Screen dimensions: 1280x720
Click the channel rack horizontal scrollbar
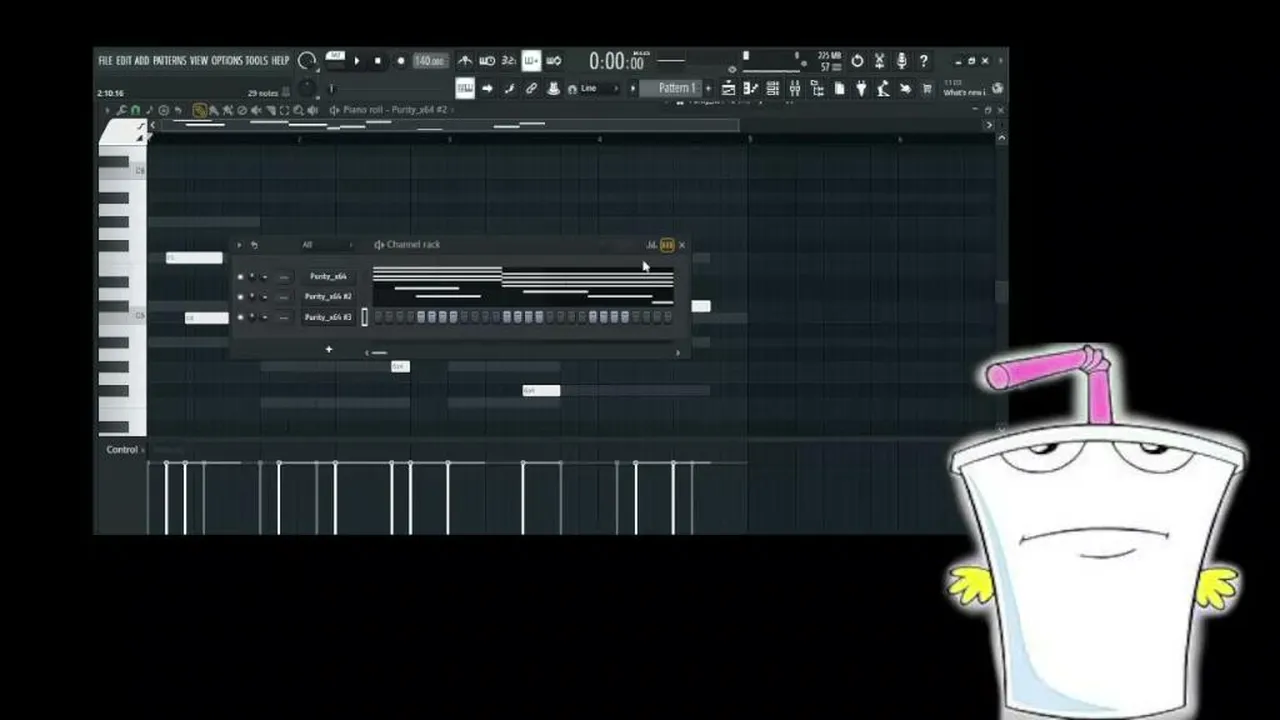pyautogui.click(x=522, y=352)
